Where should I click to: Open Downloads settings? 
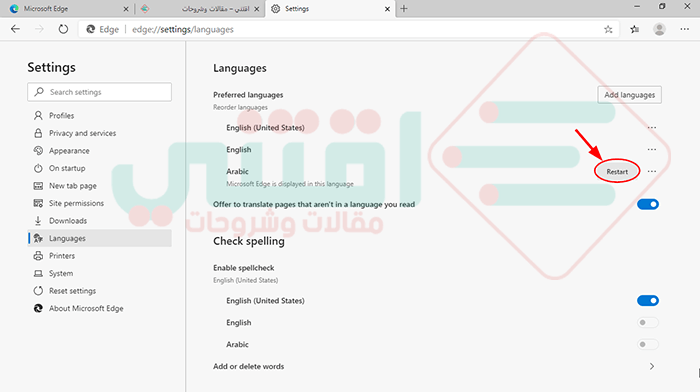point(100,221)
